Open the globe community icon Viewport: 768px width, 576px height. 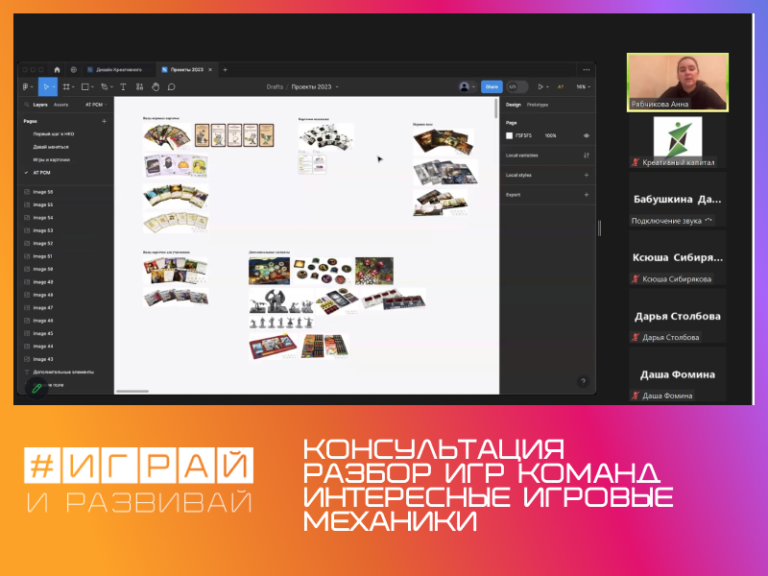73,70
